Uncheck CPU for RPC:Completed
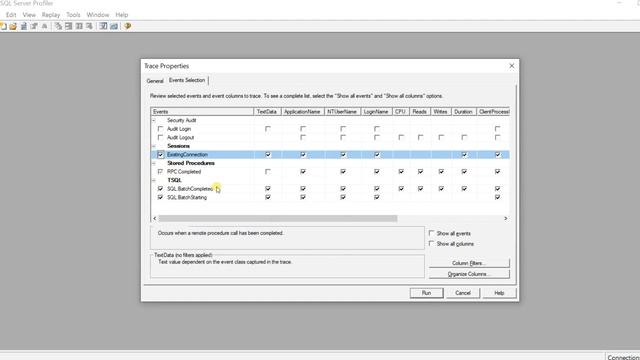640x360 pixels. [401, 171]
